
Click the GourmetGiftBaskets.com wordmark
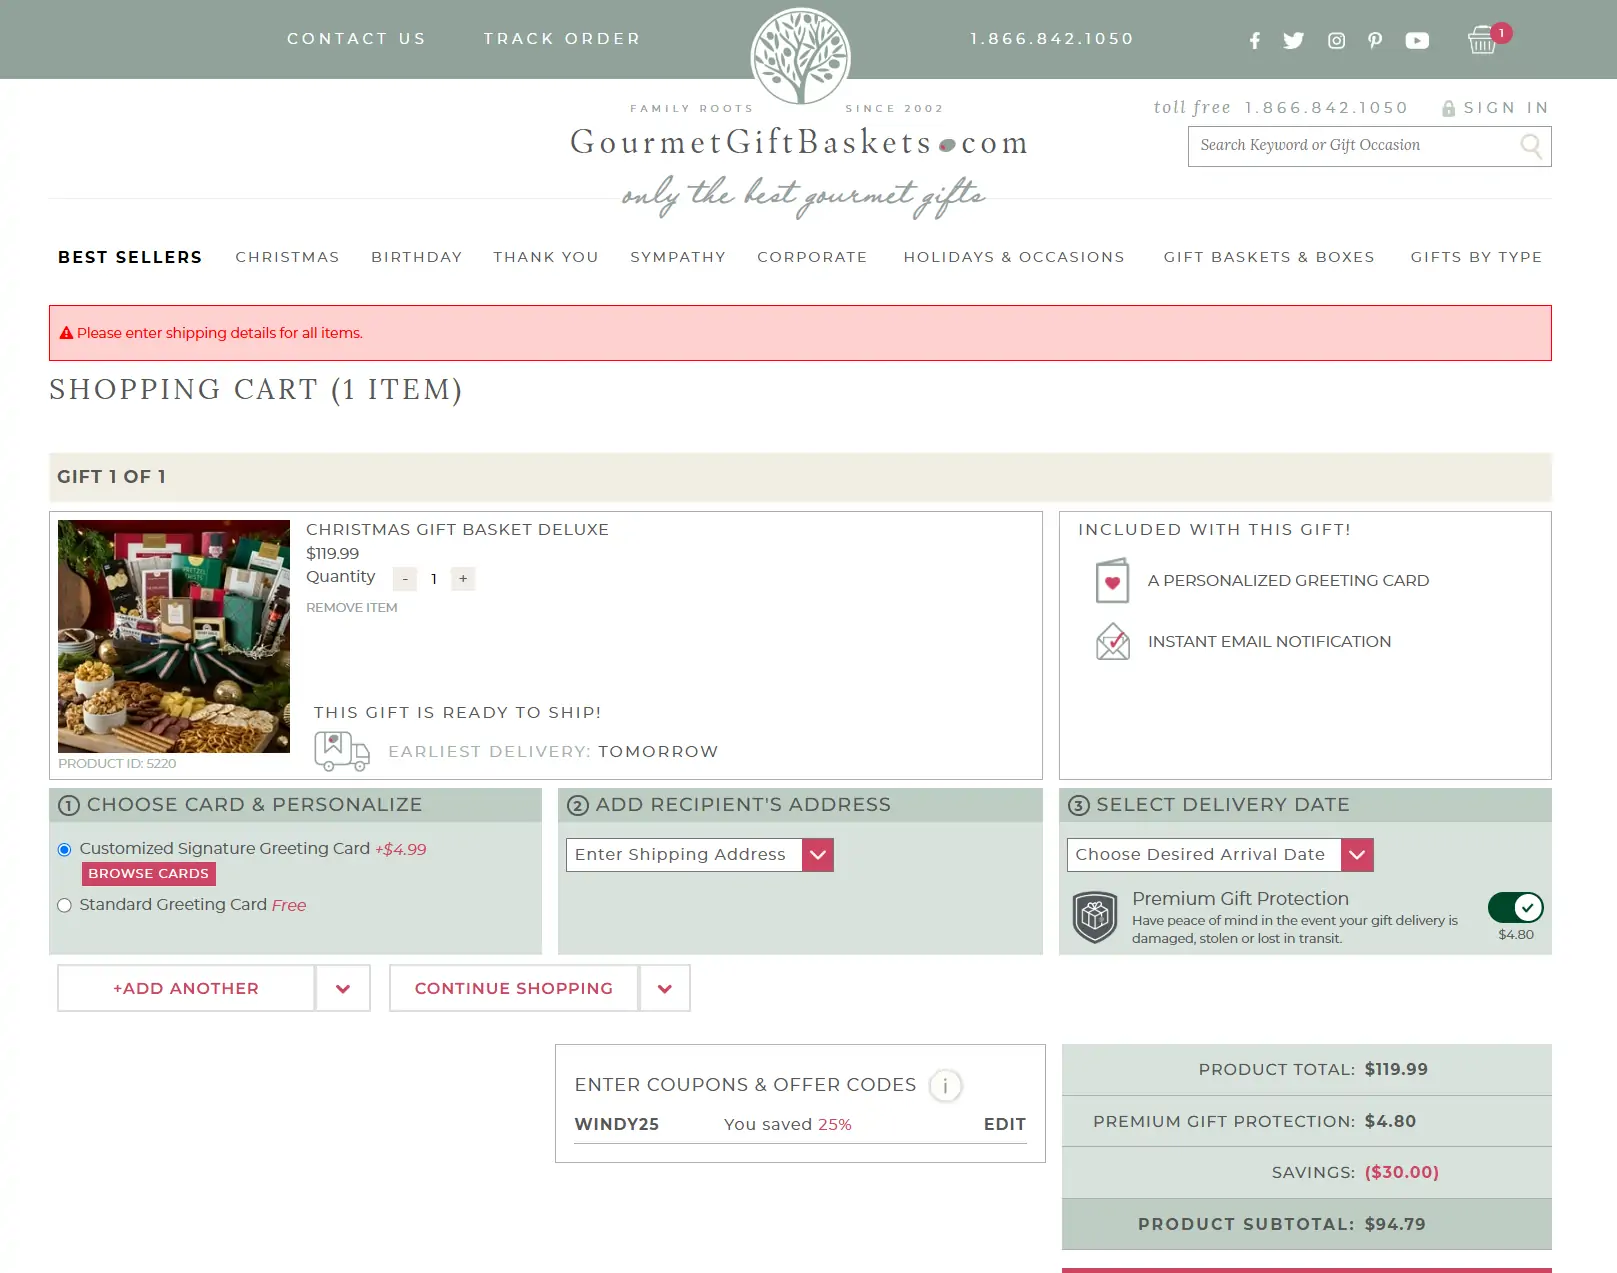pyautogui.click(x=799, y=142)
